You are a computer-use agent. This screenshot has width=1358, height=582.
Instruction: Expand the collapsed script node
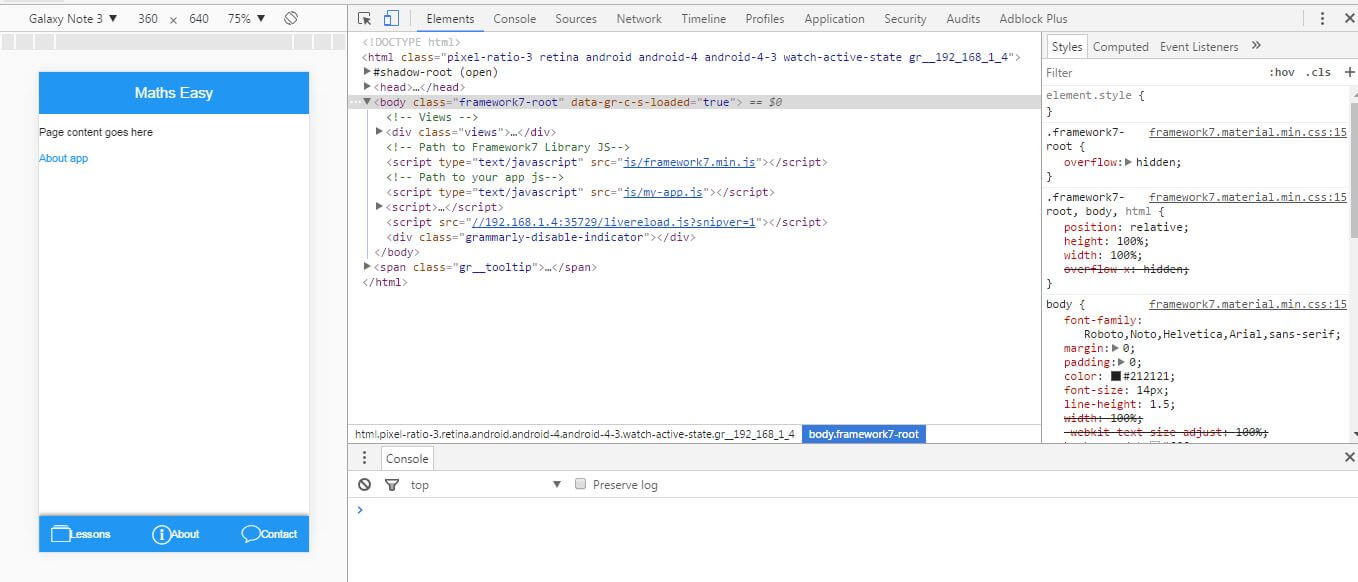[379, 207]
